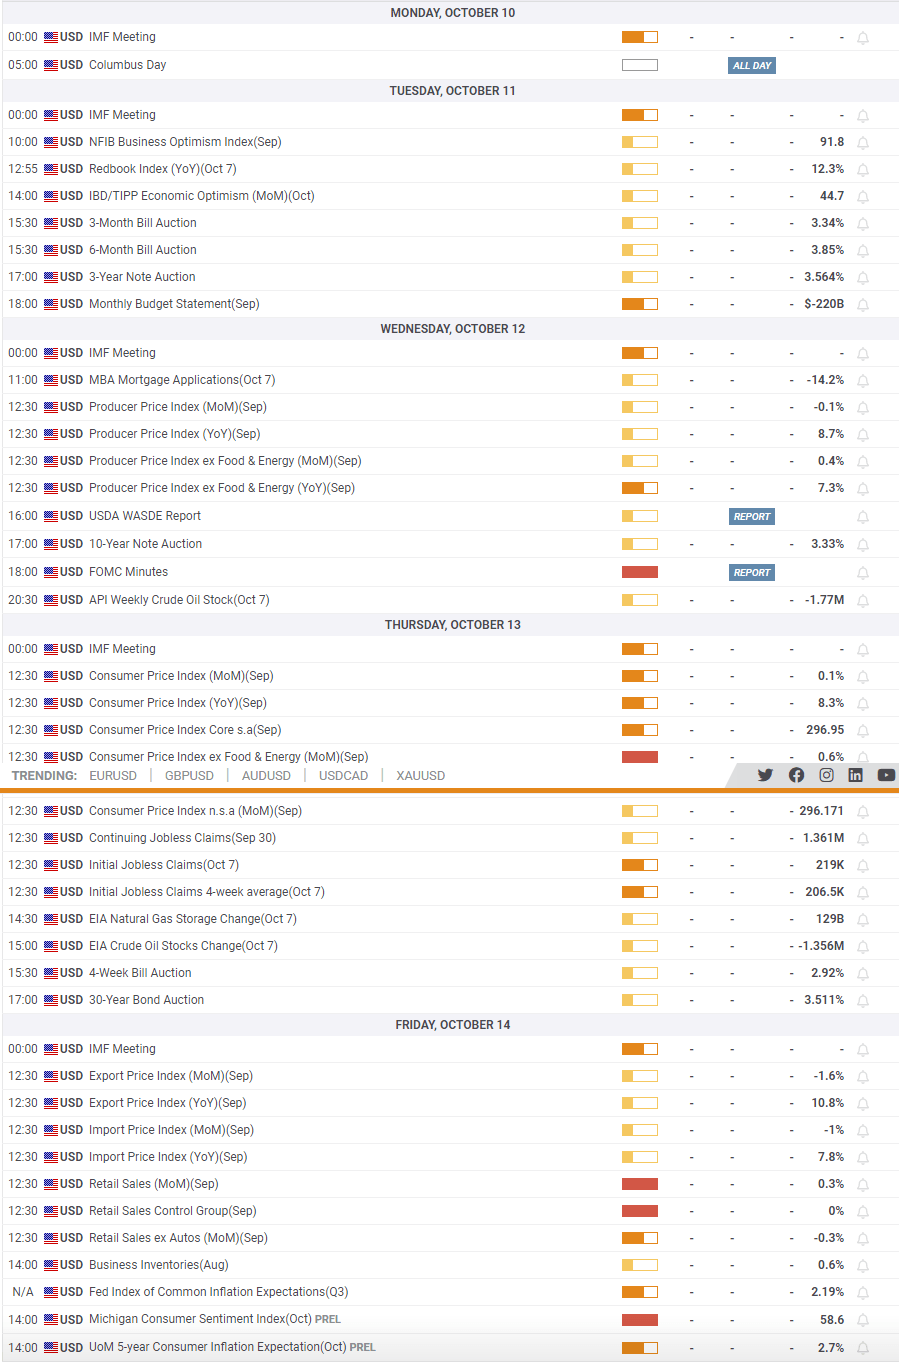Open the YouTube icon in trending bar
This screenshot has width=899, height=1362.
pos(886,775)
